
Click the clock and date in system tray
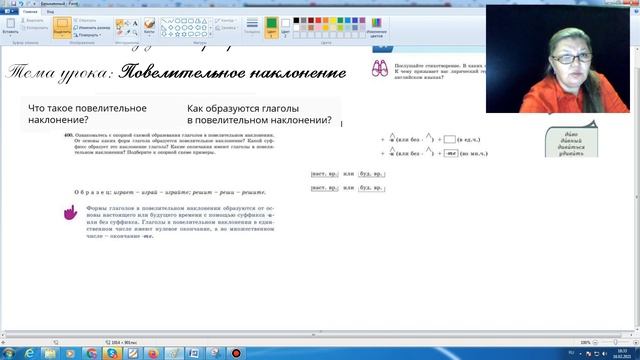click(622, 353)
